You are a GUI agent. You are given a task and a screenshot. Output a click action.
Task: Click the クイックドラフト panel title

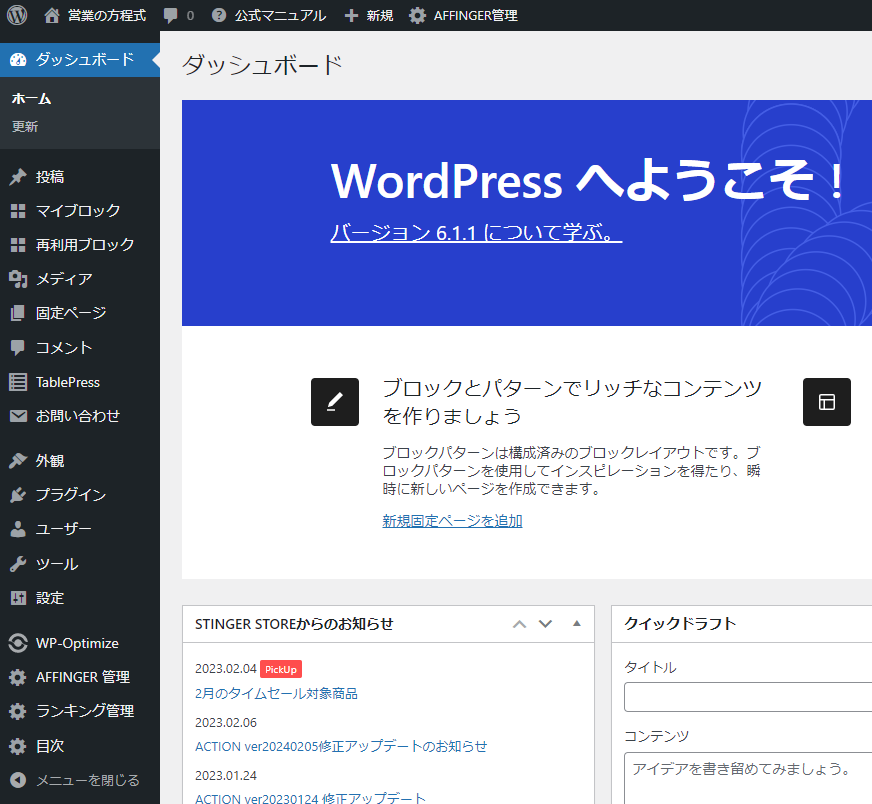tap(680, 624)
